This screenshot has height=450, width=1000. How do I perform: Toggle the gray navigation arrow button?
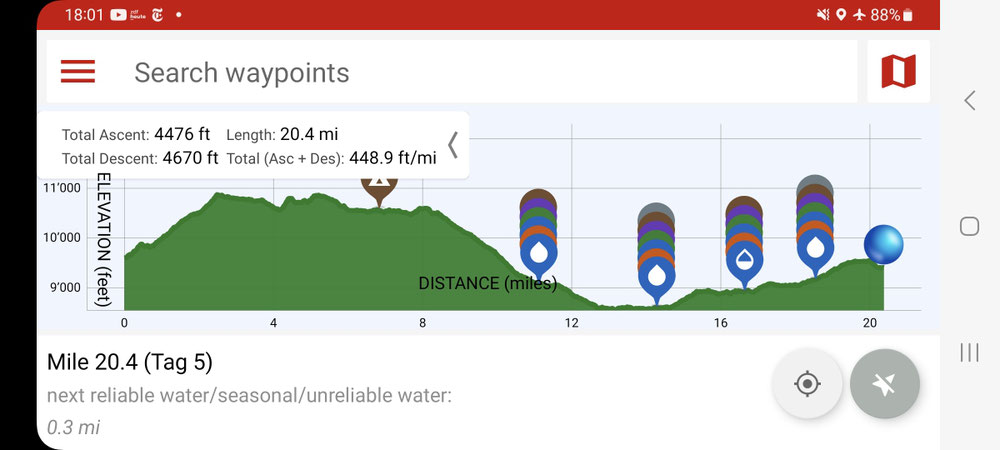click(885, 384)
